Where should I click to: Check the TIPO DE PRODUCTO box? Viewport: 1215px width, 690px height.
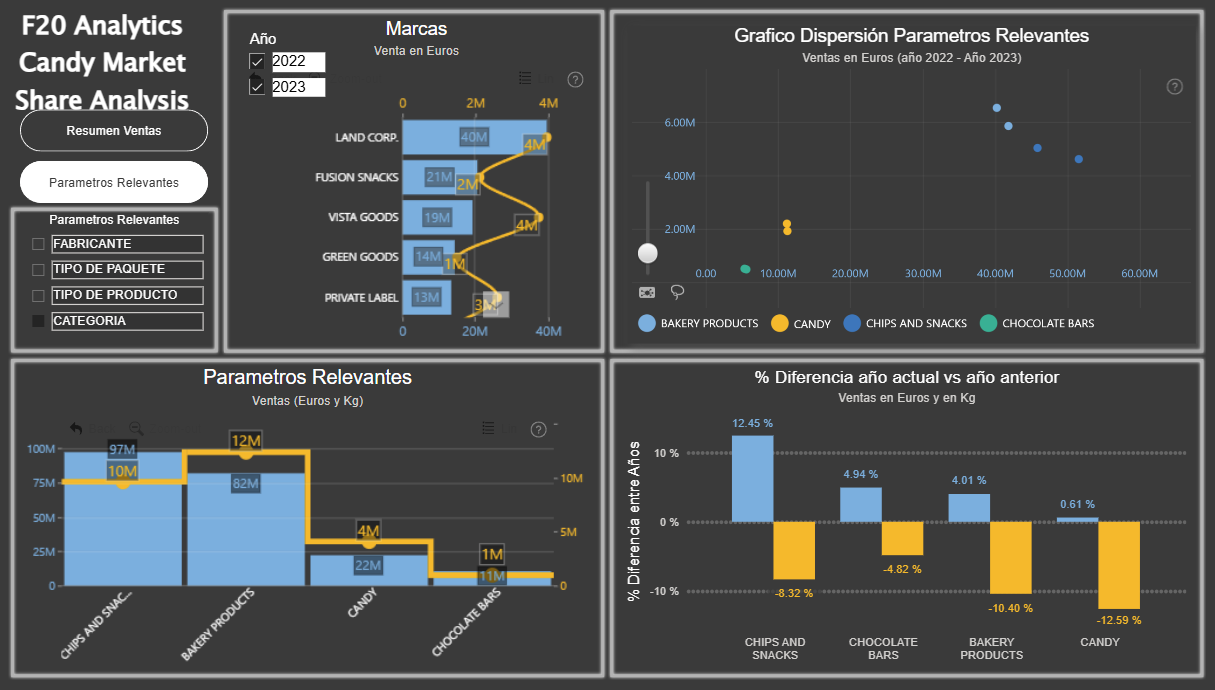38,296
